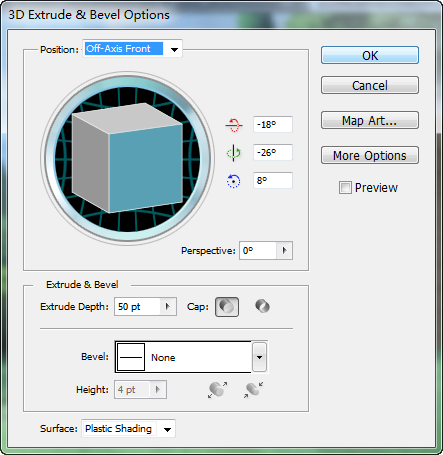The height and width of the screenshot is (455, 443).
Task: Open the Surface Plastic Shading dropdown
Action: click(x=129, y=429)
